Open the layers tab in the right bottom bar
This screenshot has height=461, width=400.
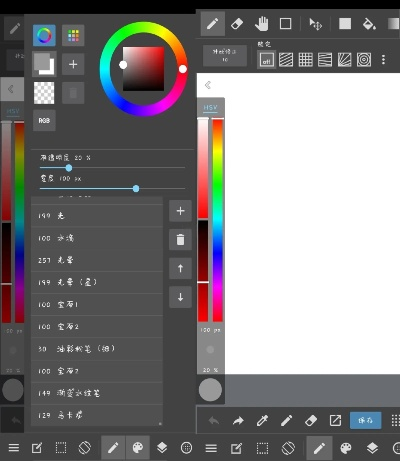coord(372,448)
